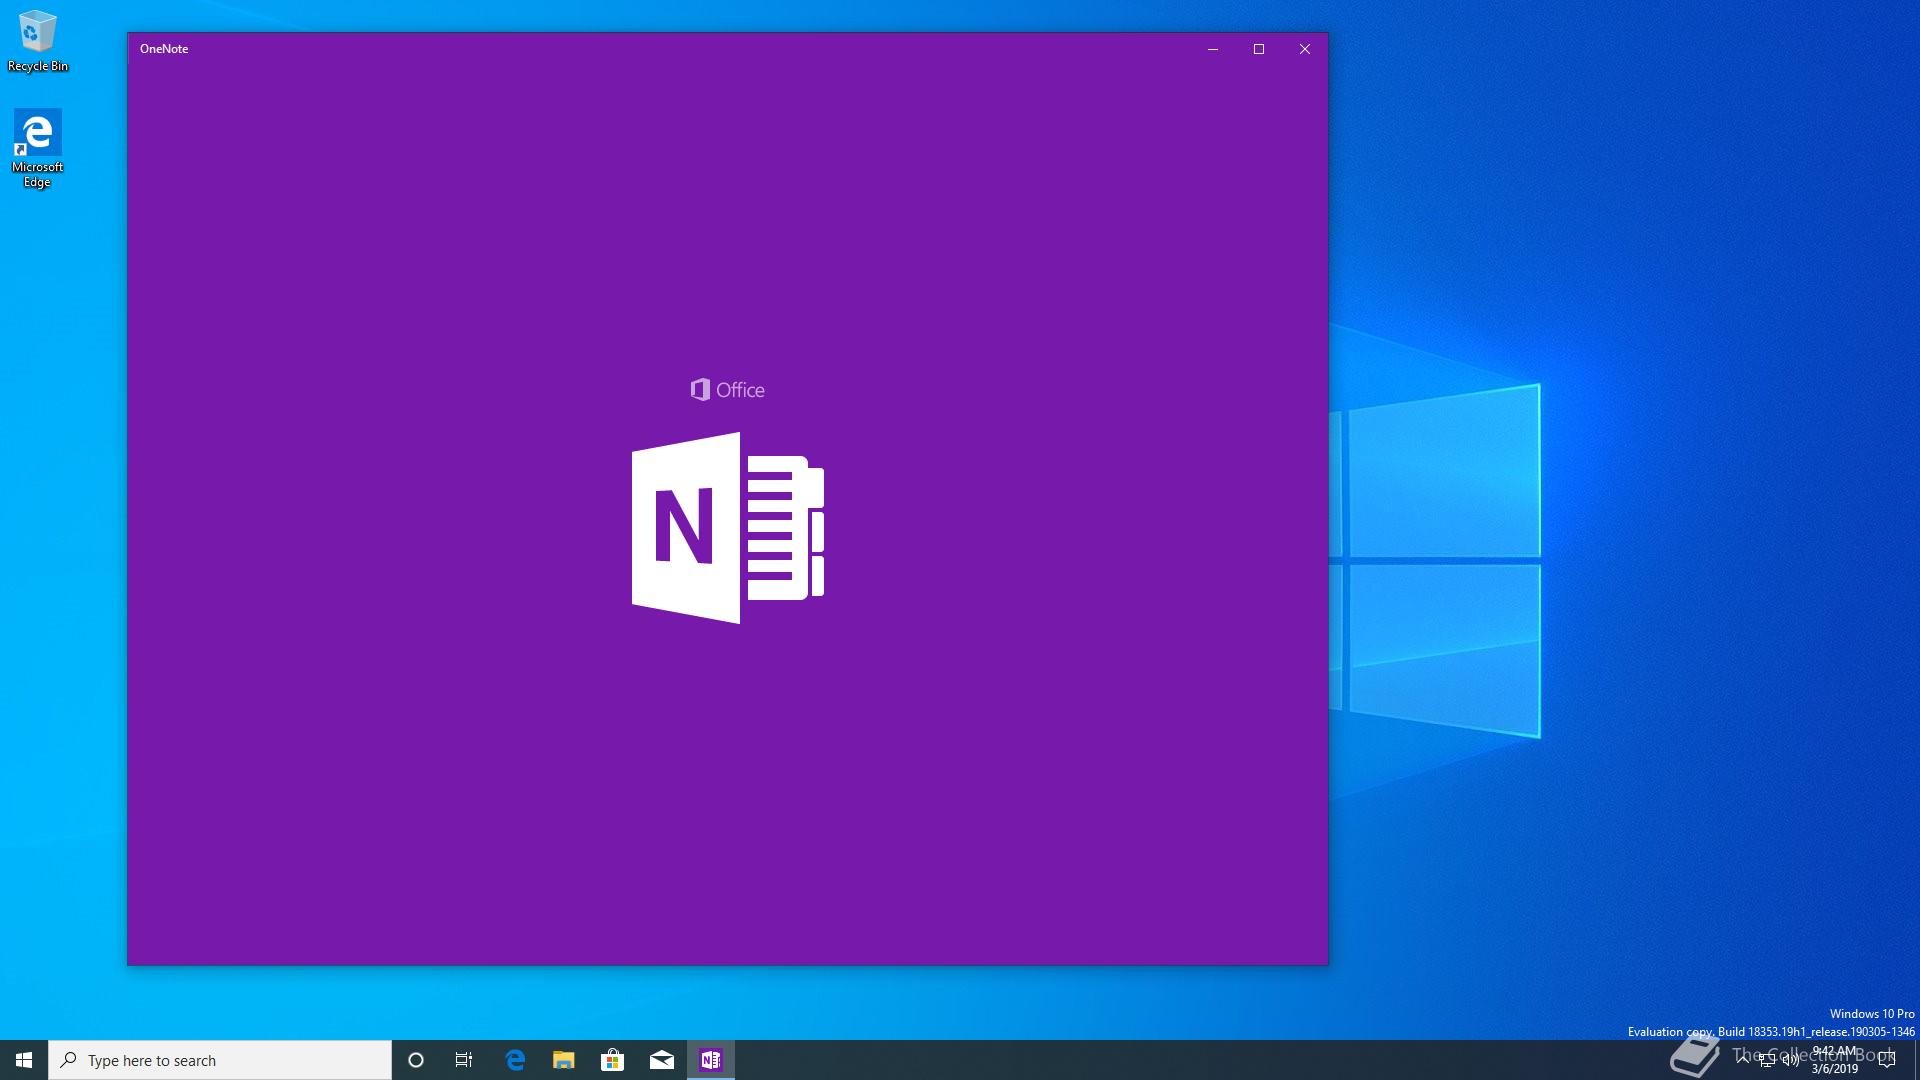Open the Windows Start menu

click(24, 1060)
